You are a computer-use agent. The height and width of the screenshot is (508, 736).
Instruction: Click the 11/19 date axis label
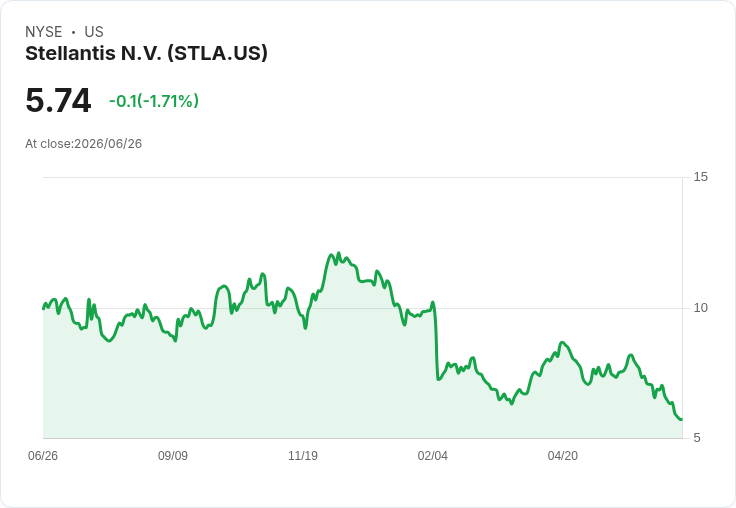tap(303, 455)
